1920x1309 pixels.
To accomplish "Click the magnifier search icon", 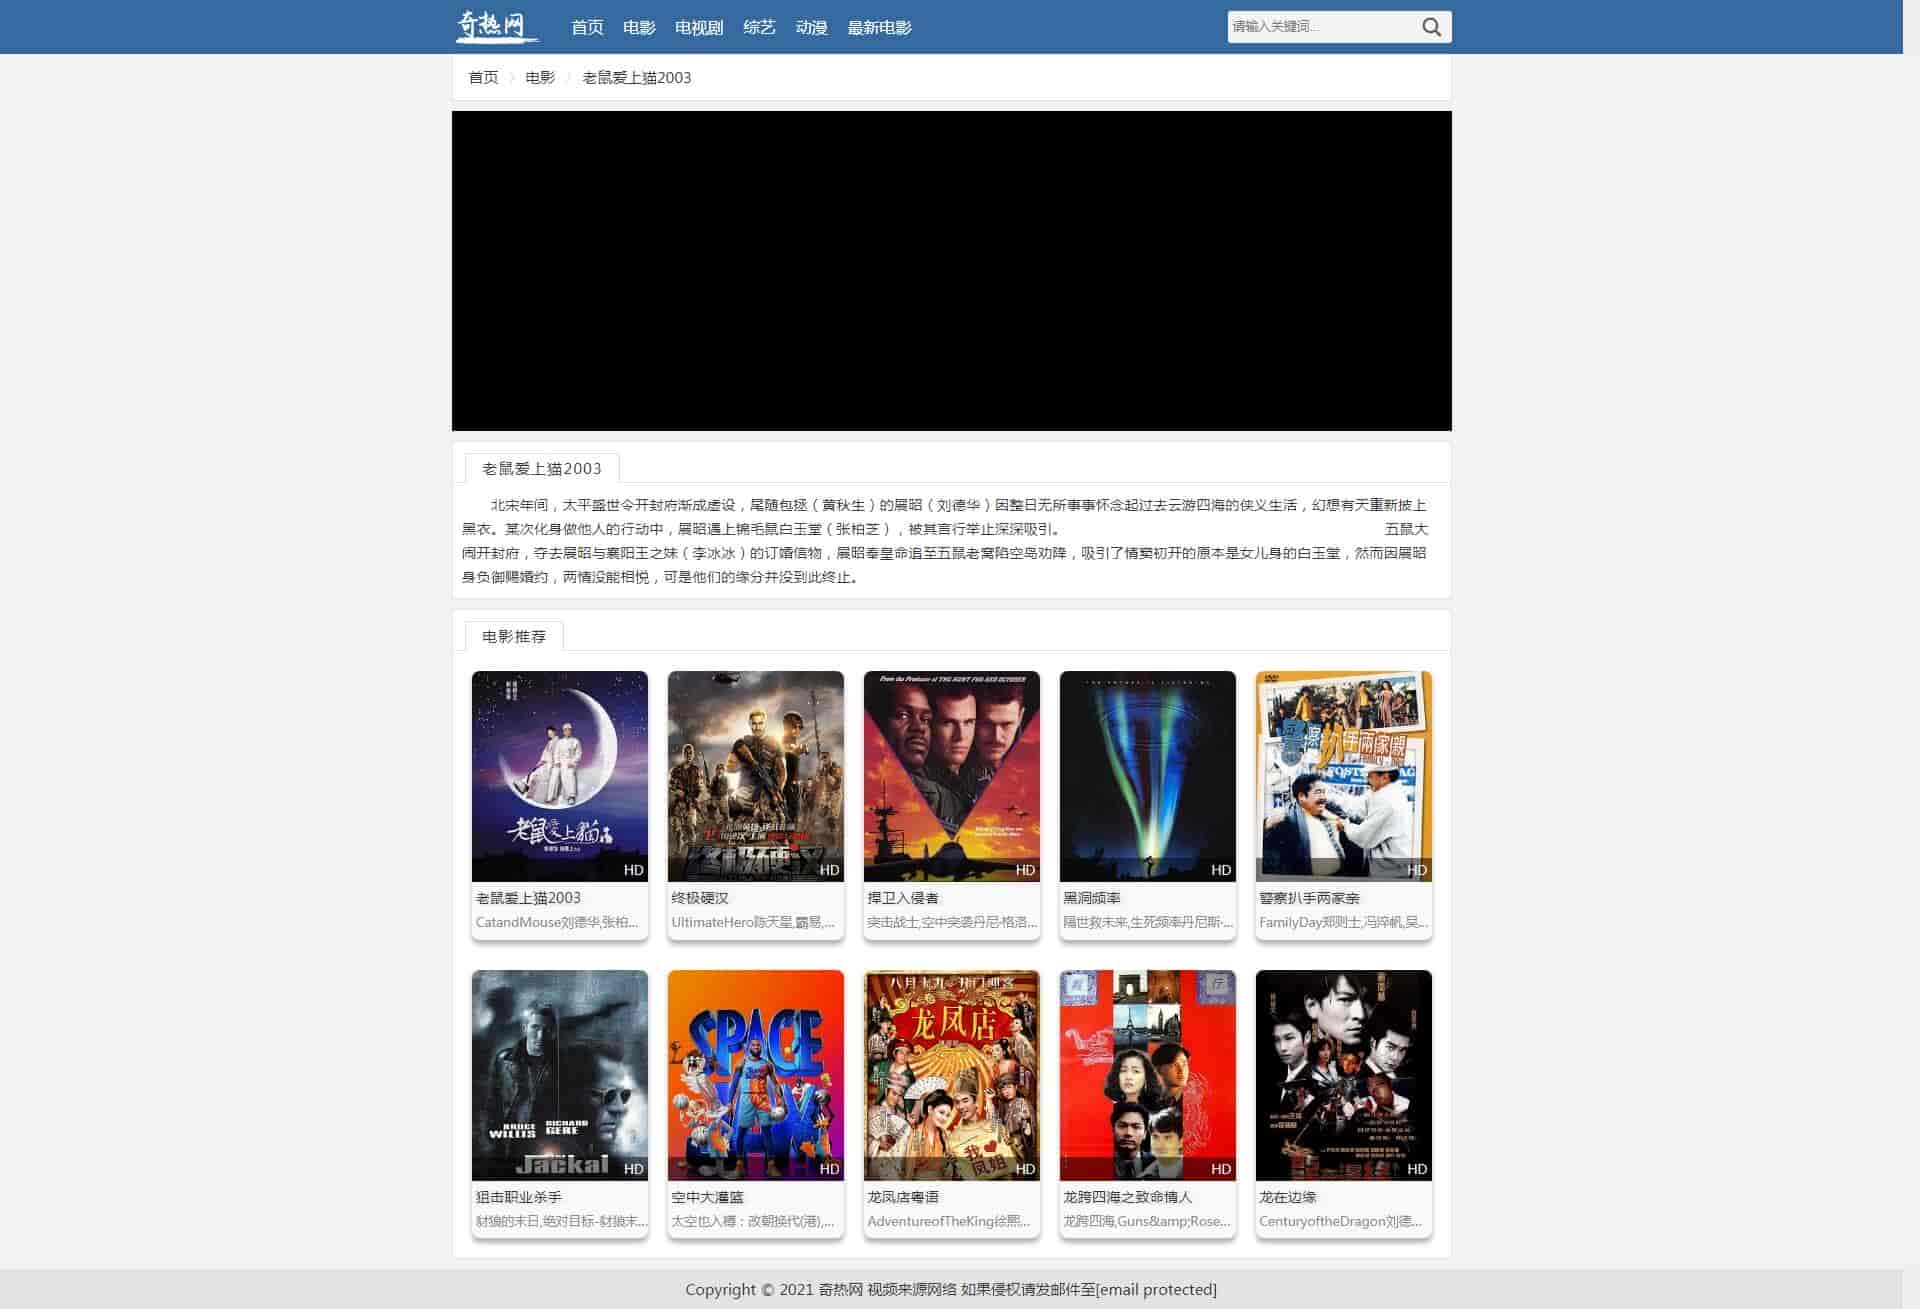I will 1431,27.
